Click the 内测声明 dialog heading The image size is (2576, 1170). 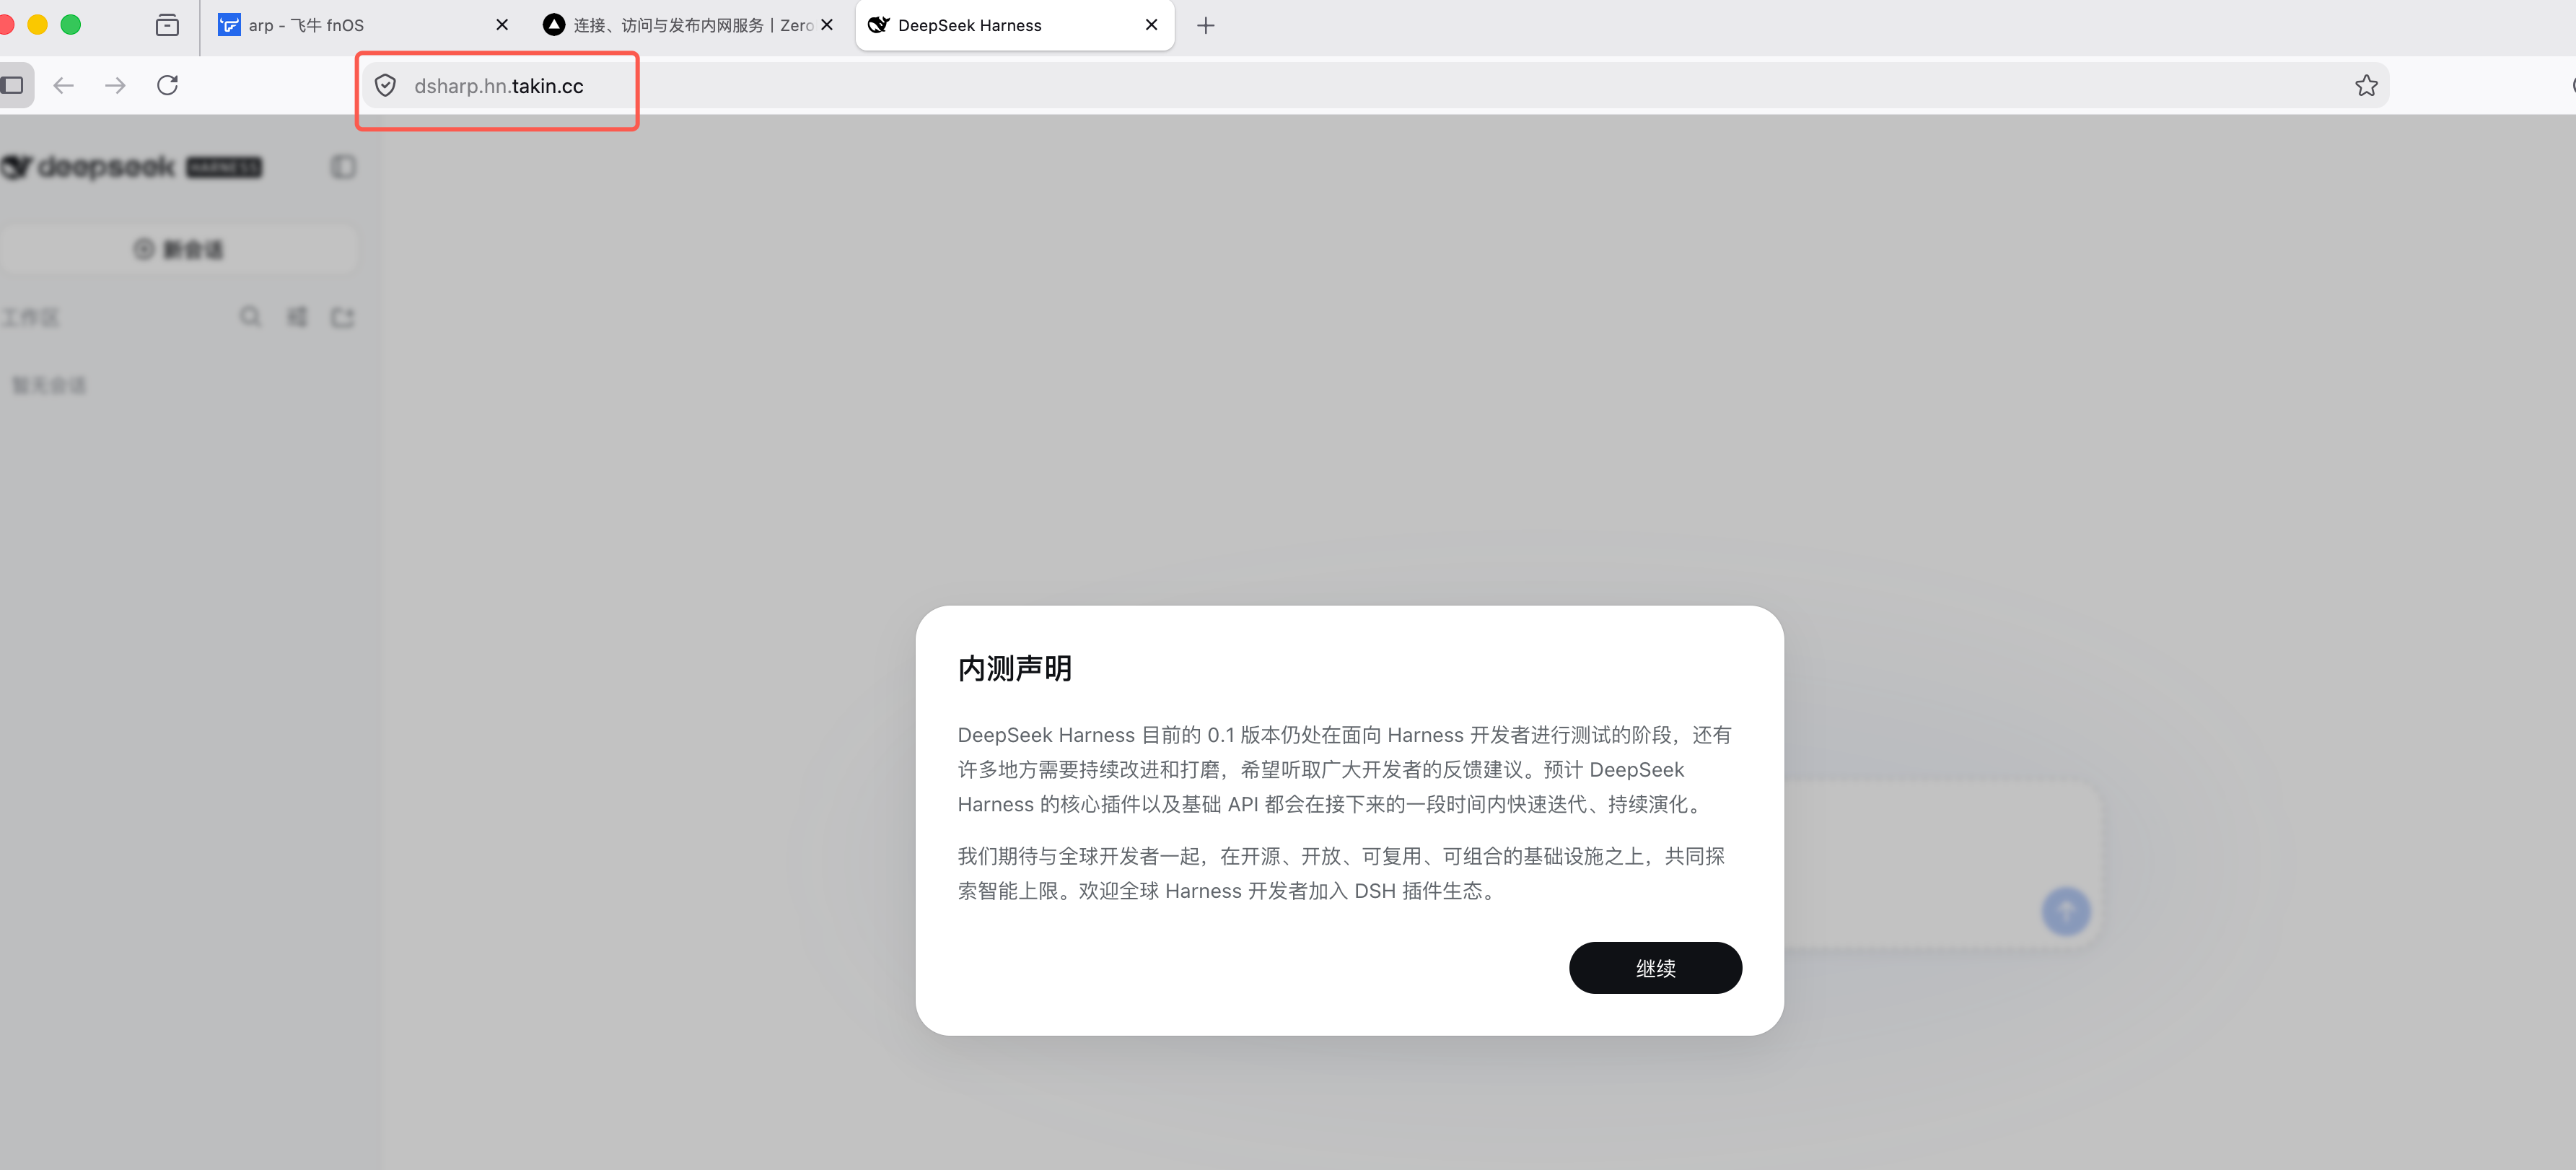[1014, 668]
